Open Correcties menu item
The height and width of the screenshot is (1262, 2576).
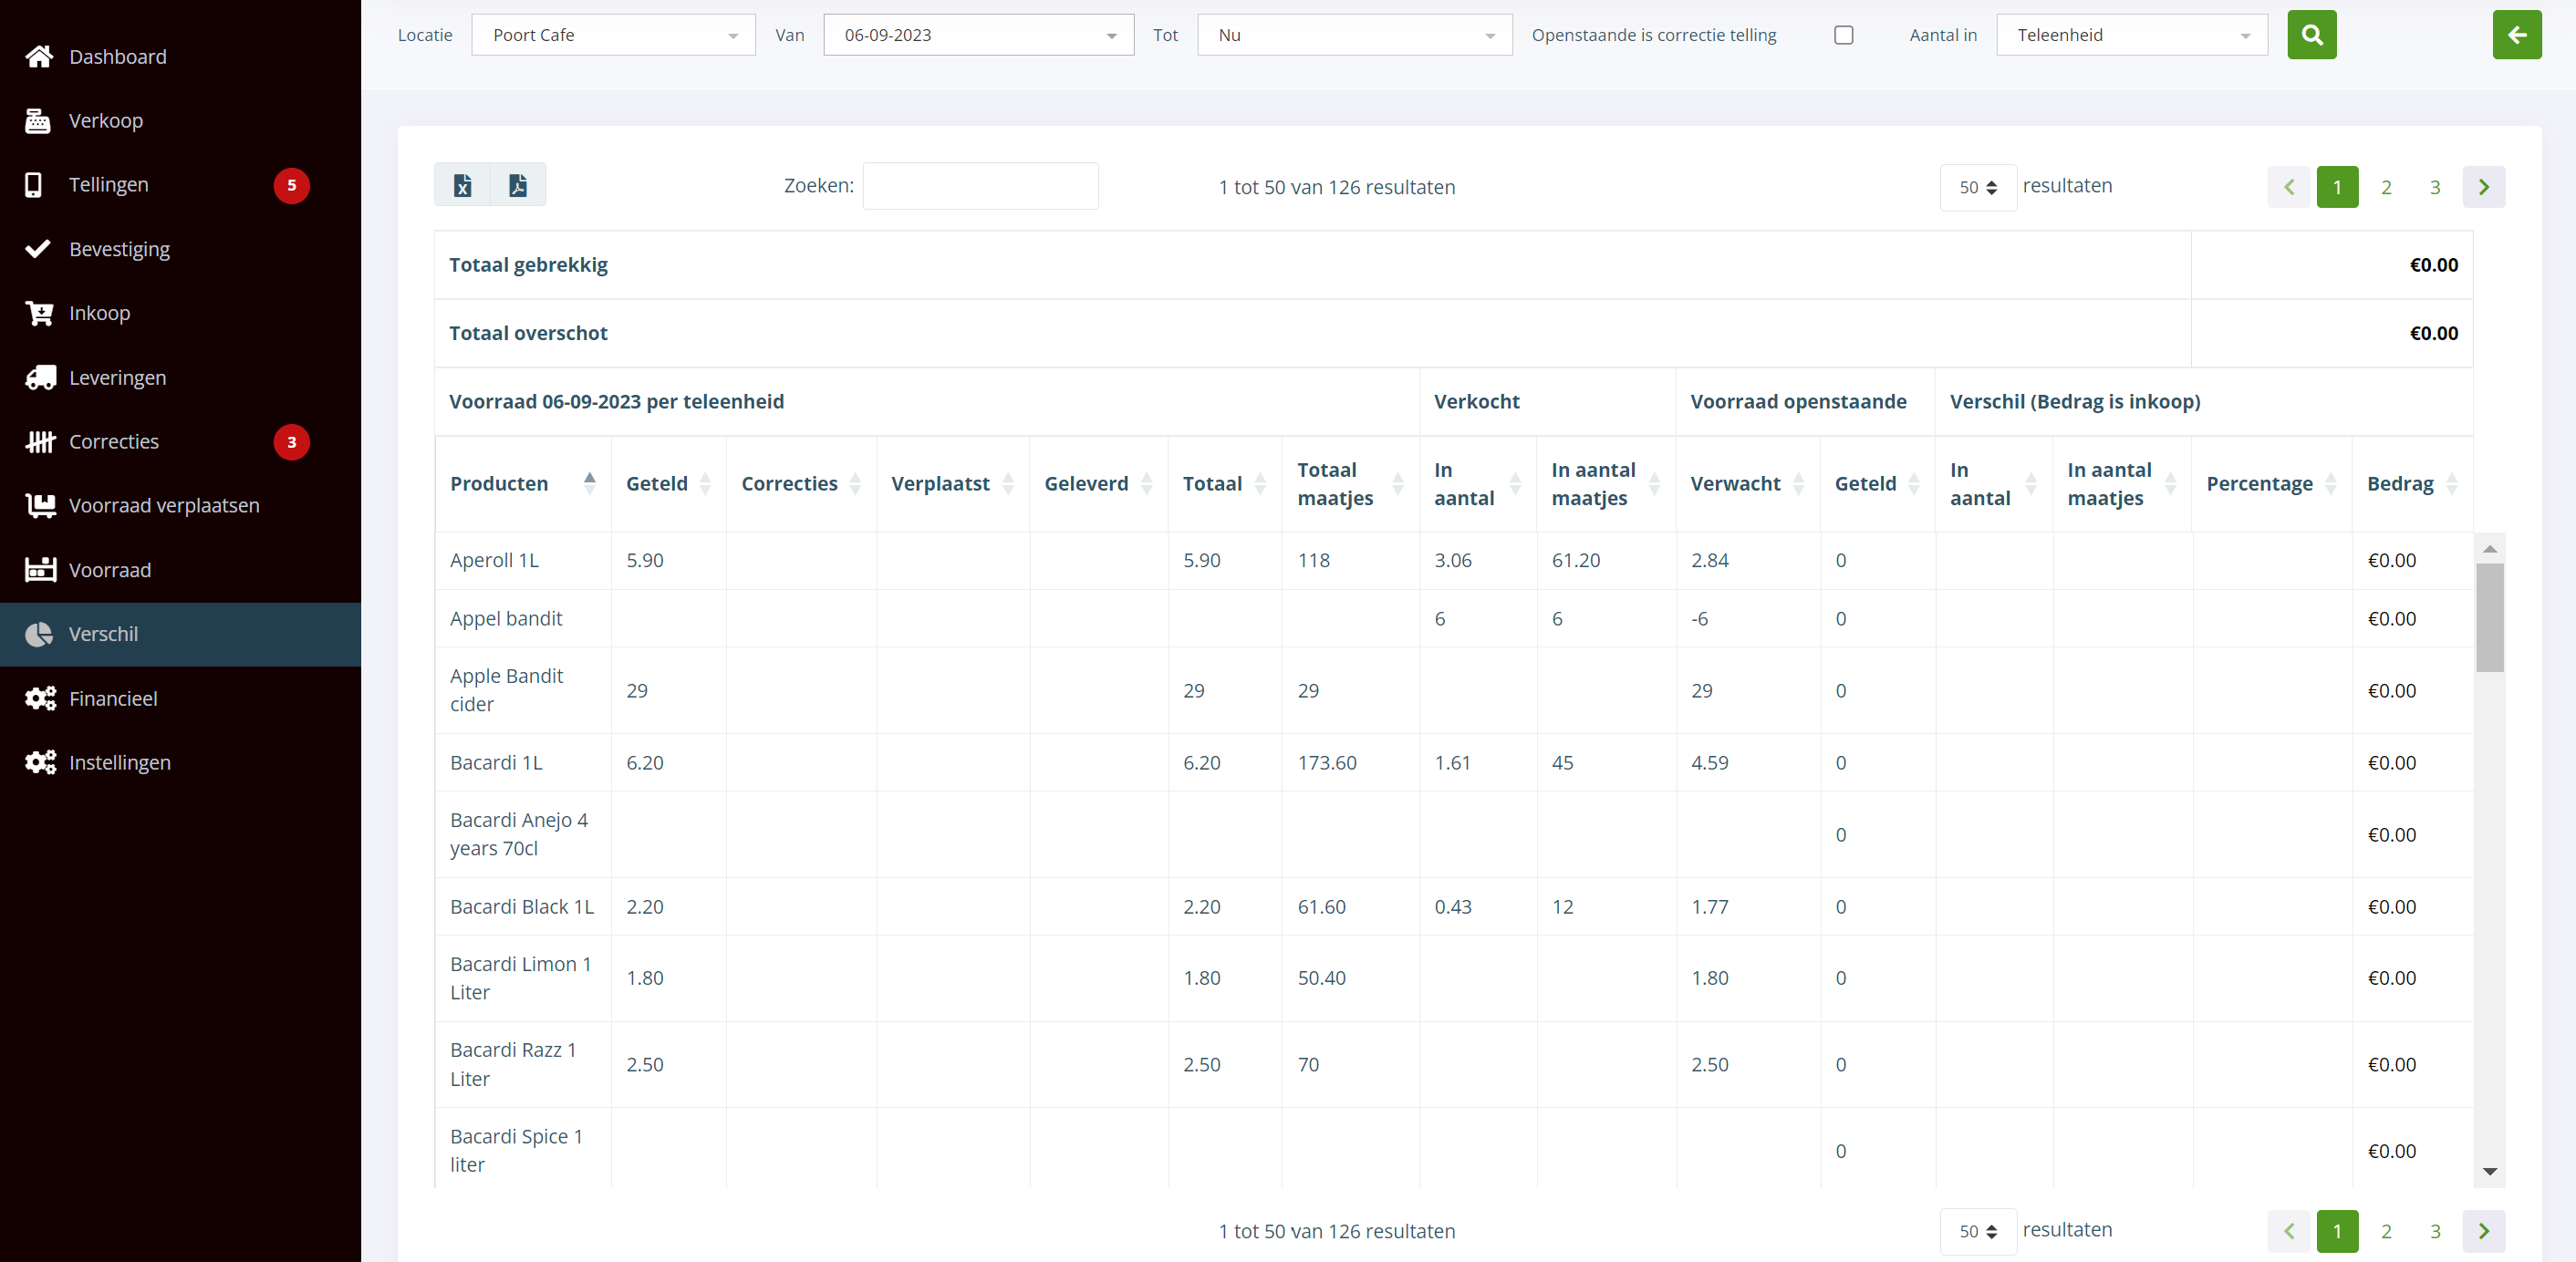point(113,441)
